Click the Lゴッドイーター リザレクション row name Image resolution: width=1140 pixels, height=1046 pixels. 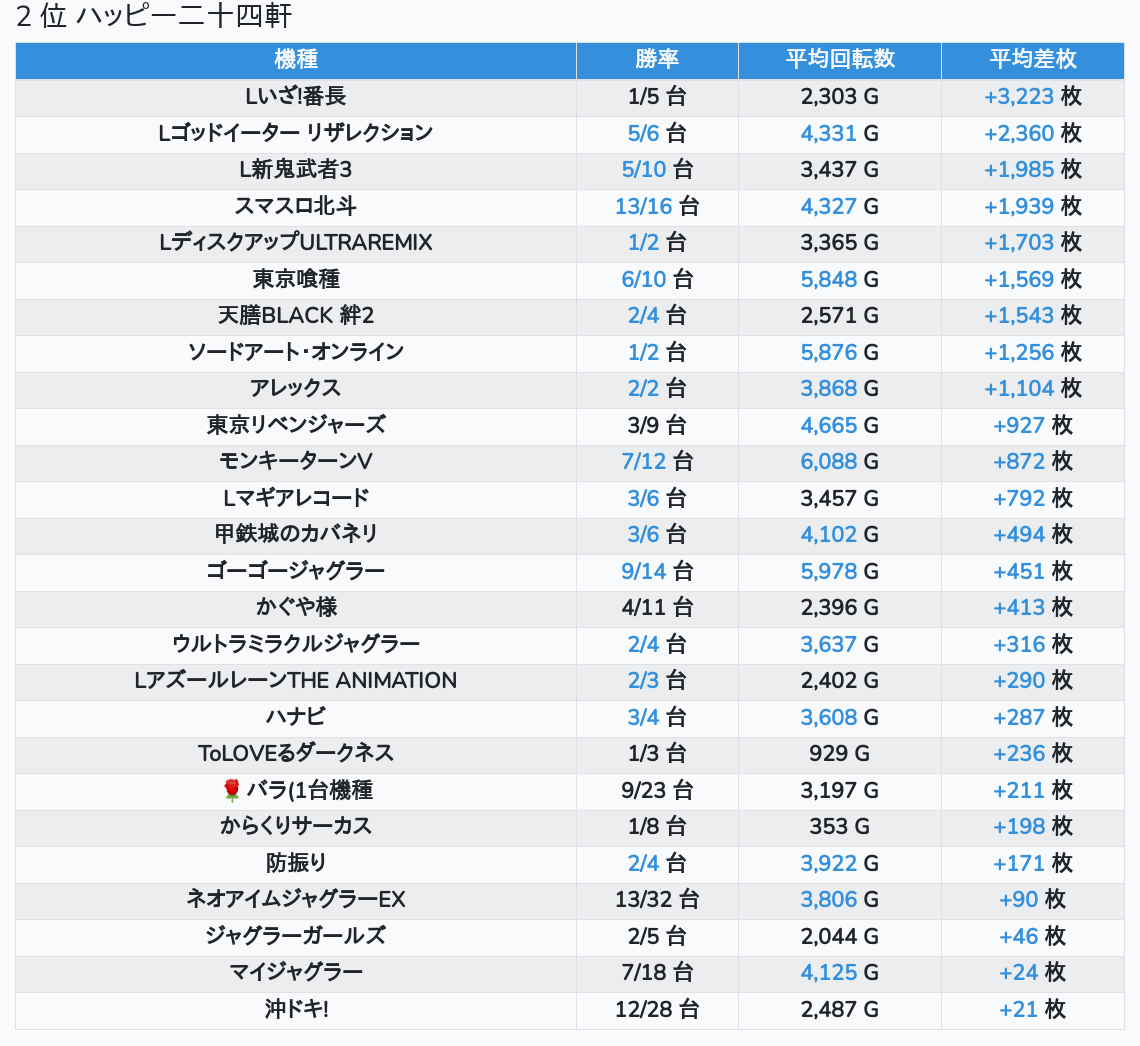pos(296,133)
